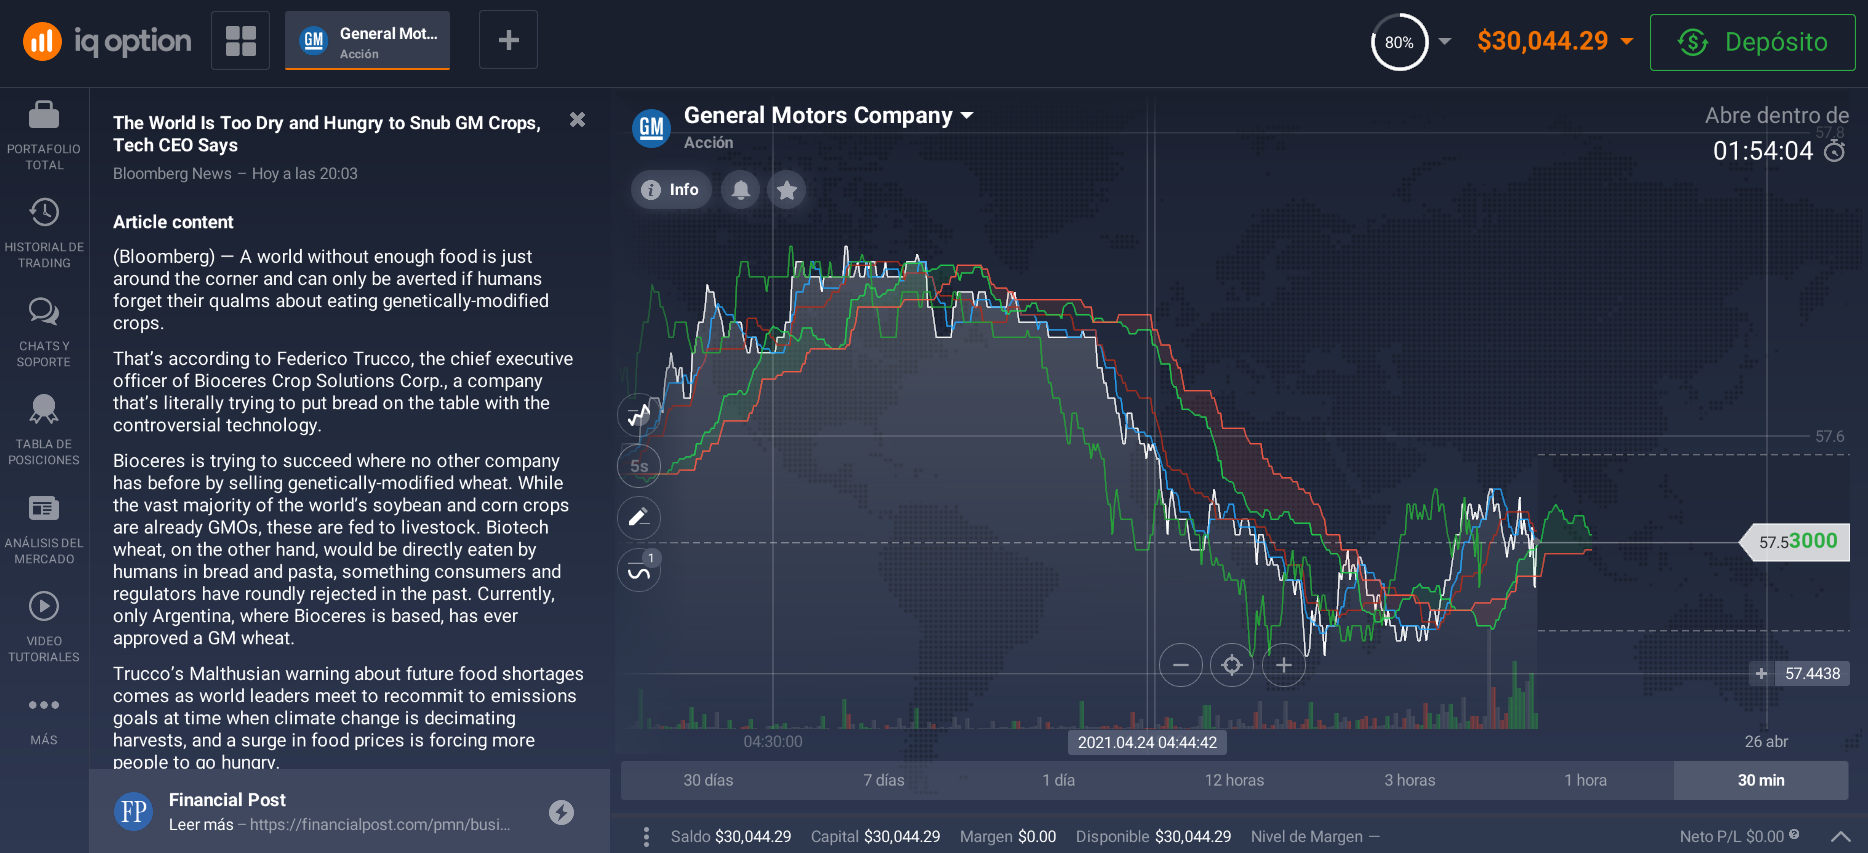Select the 1 hora timeframe
The image size is (1868, 853).
point(1586,781)
